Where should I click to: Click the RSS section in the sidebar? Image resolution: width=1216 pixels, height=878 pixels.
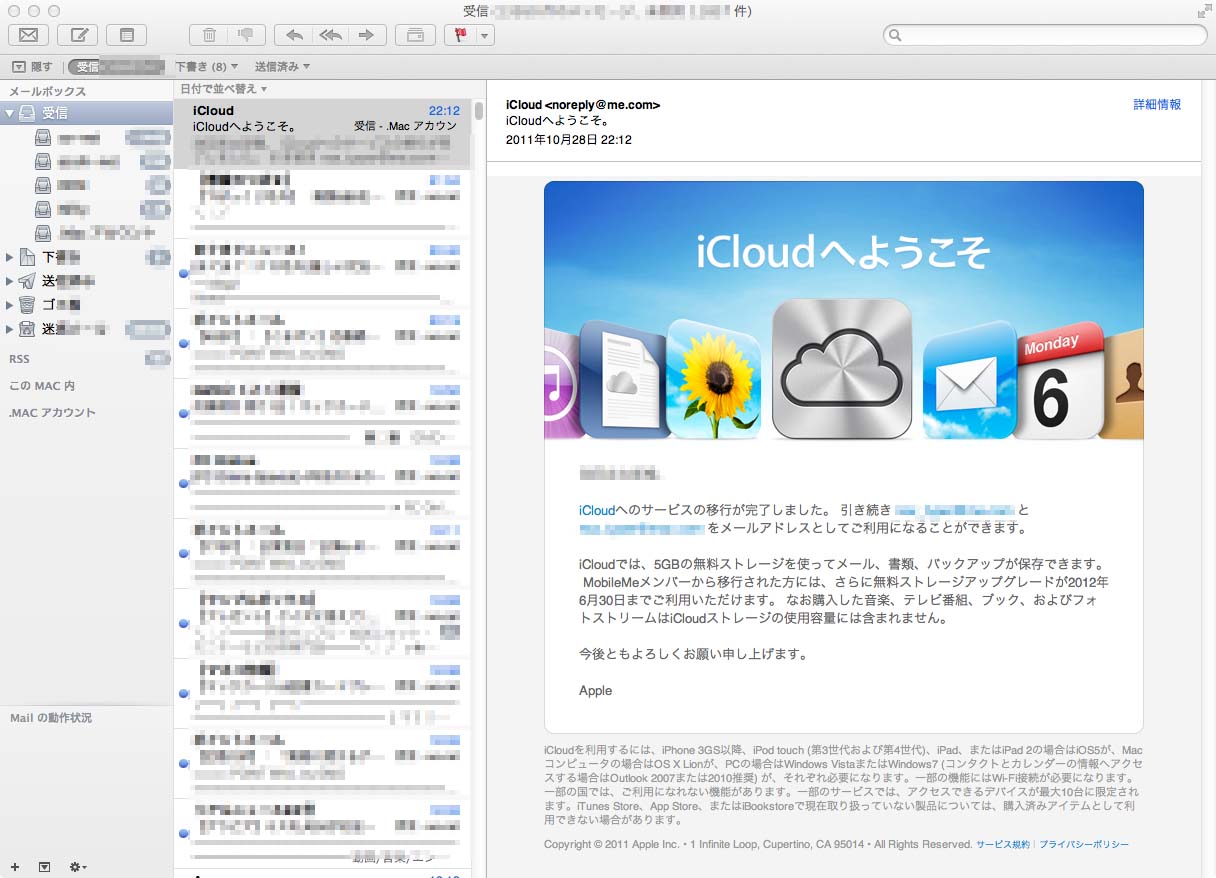[19, 358]
